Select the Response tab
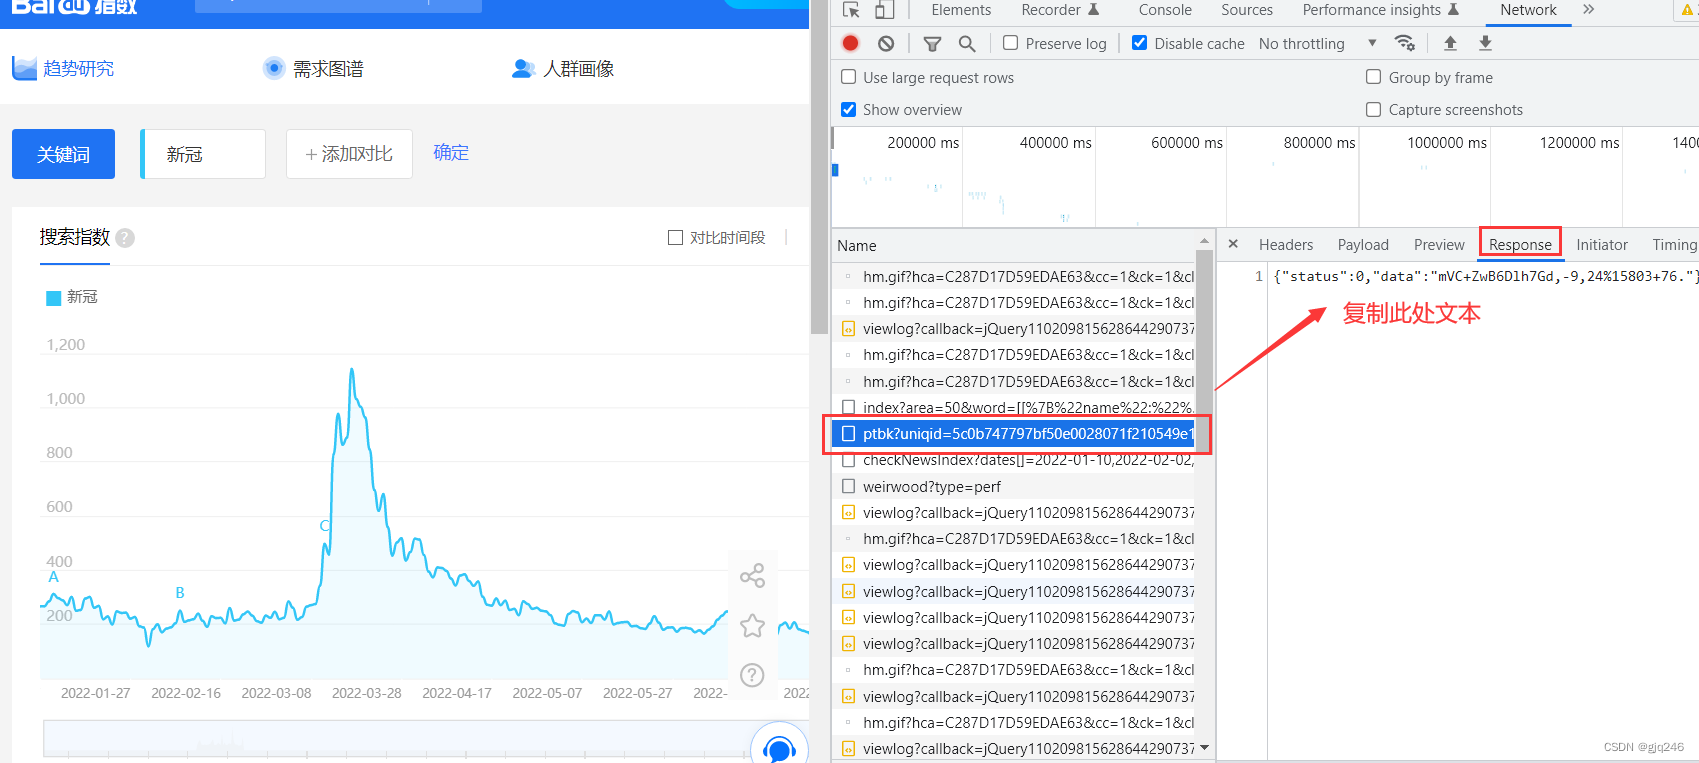Image resolution: width=1699 pixels, height=763 pixels. (1520, 244)
